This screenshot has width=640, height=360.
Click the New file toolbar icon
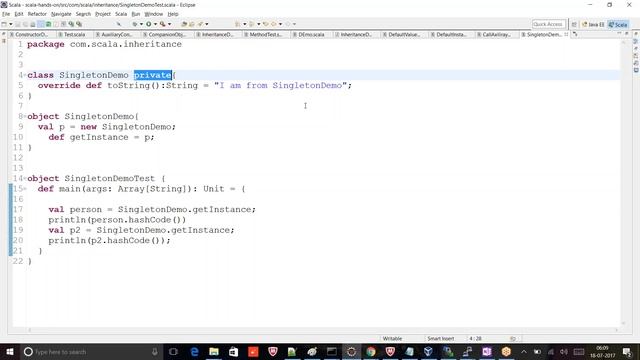4,24
